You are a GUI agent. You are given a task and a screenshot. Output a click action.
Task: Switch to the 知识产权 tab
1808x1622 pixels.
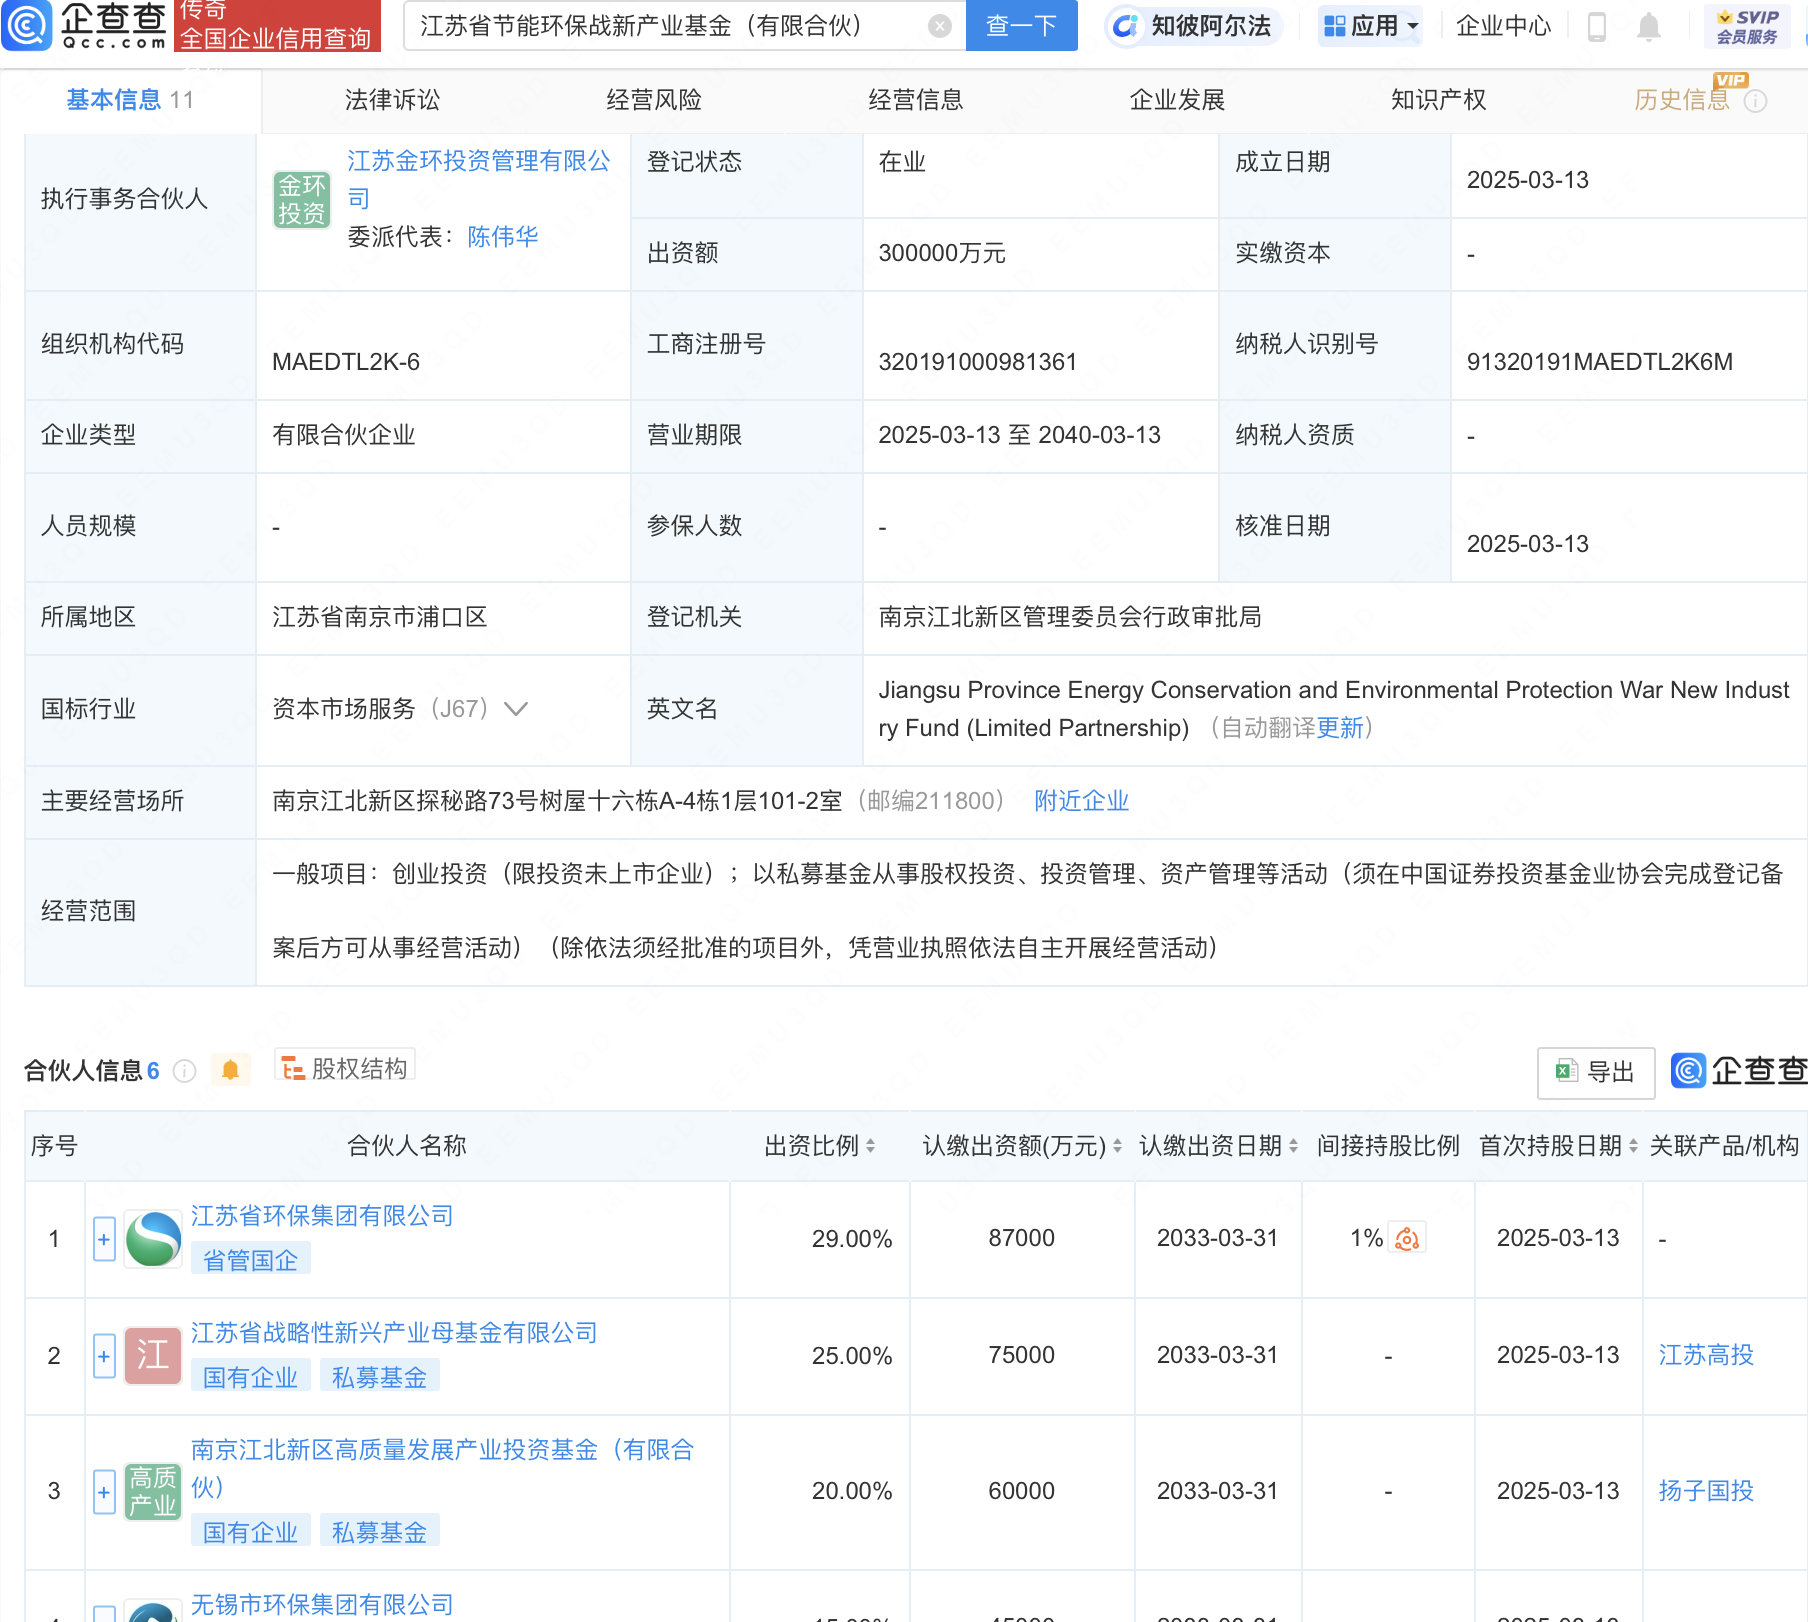click(1438, 100)
